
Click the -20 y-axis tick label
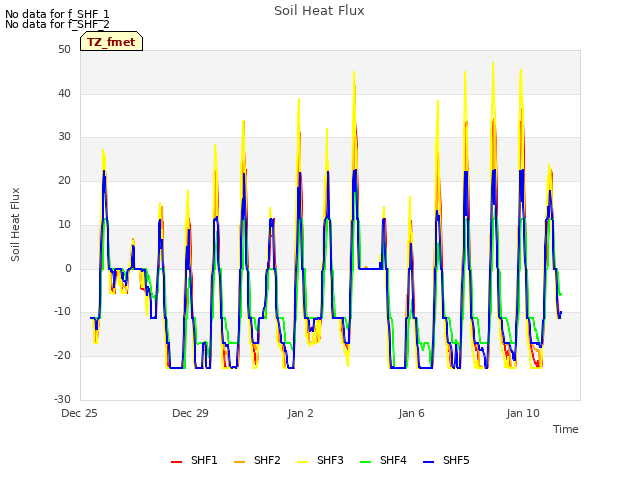62,356
